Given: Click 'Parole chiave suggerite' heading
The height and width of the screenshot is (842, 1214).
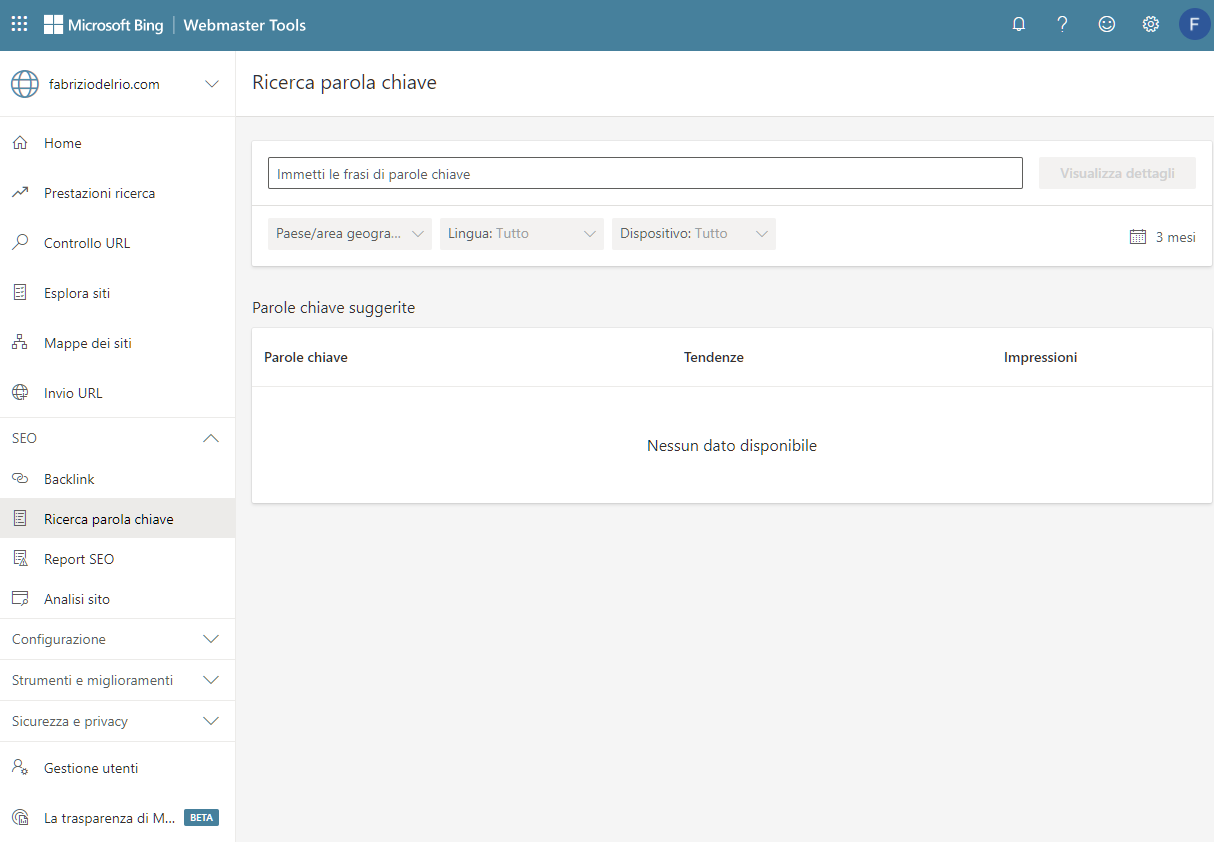Looking at the screenshot, I should coord(333,308).
